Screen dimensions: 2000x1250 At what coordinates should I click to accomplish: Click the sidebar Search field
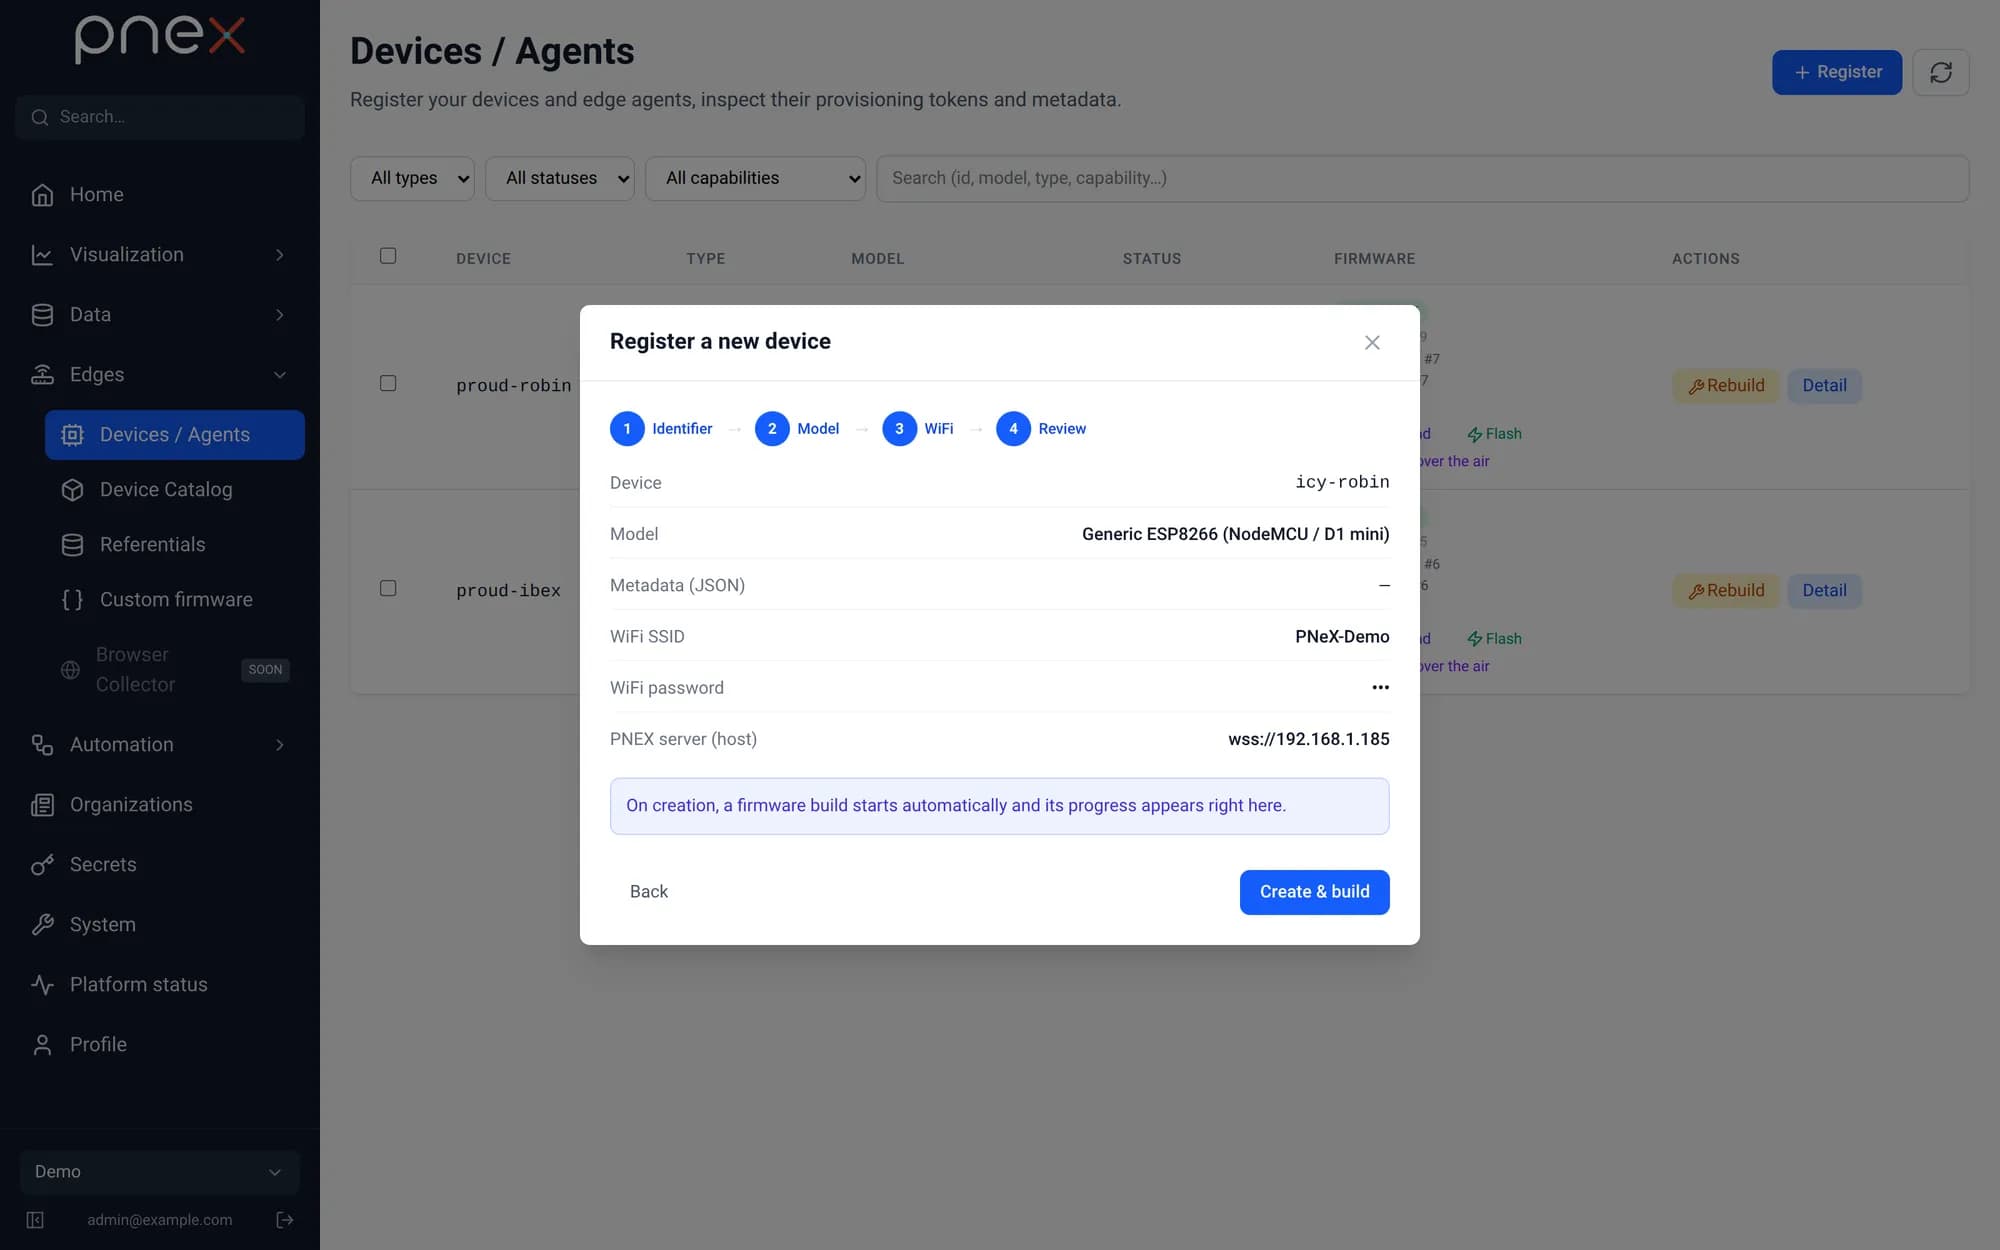click(x=160, y=117)
